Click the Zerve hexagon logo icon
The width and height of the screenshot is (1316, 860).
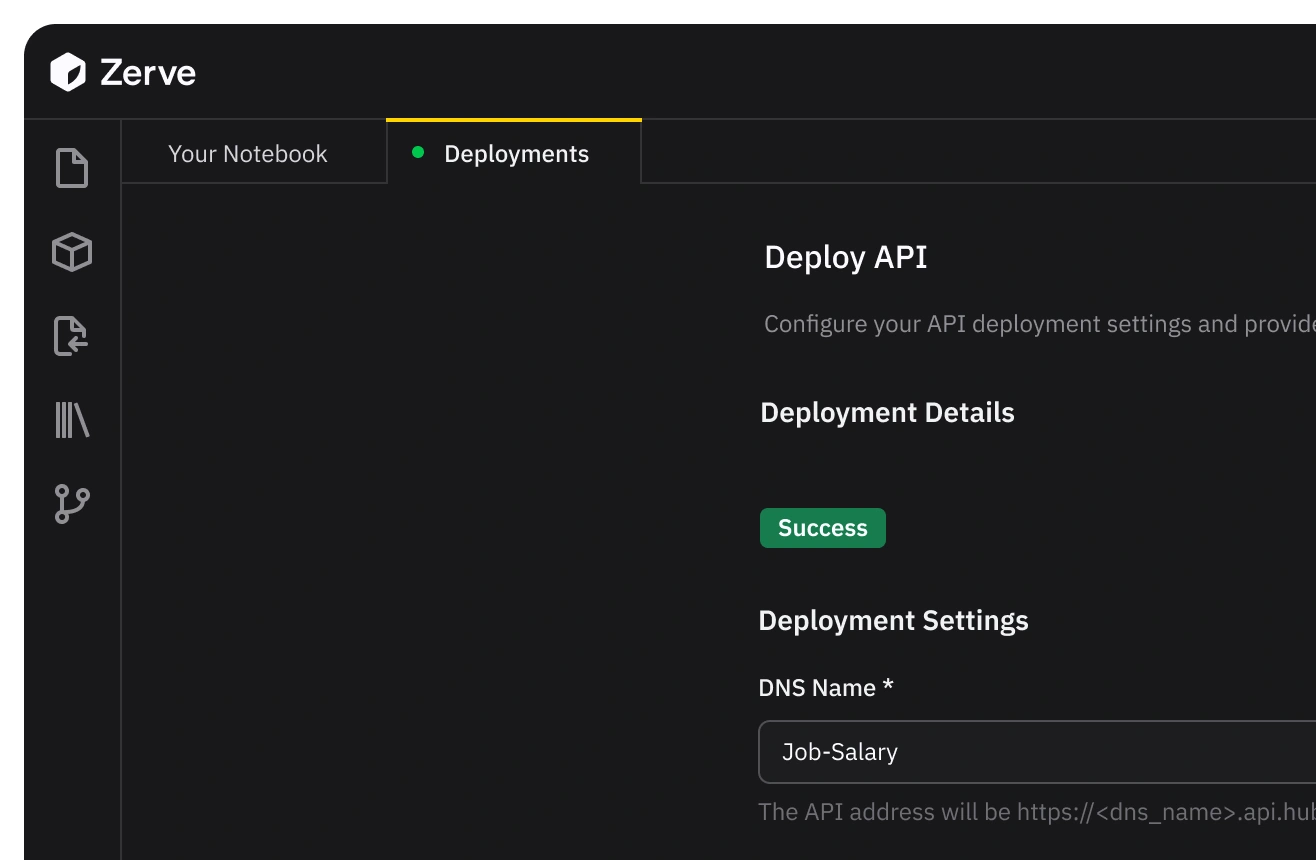68,73
